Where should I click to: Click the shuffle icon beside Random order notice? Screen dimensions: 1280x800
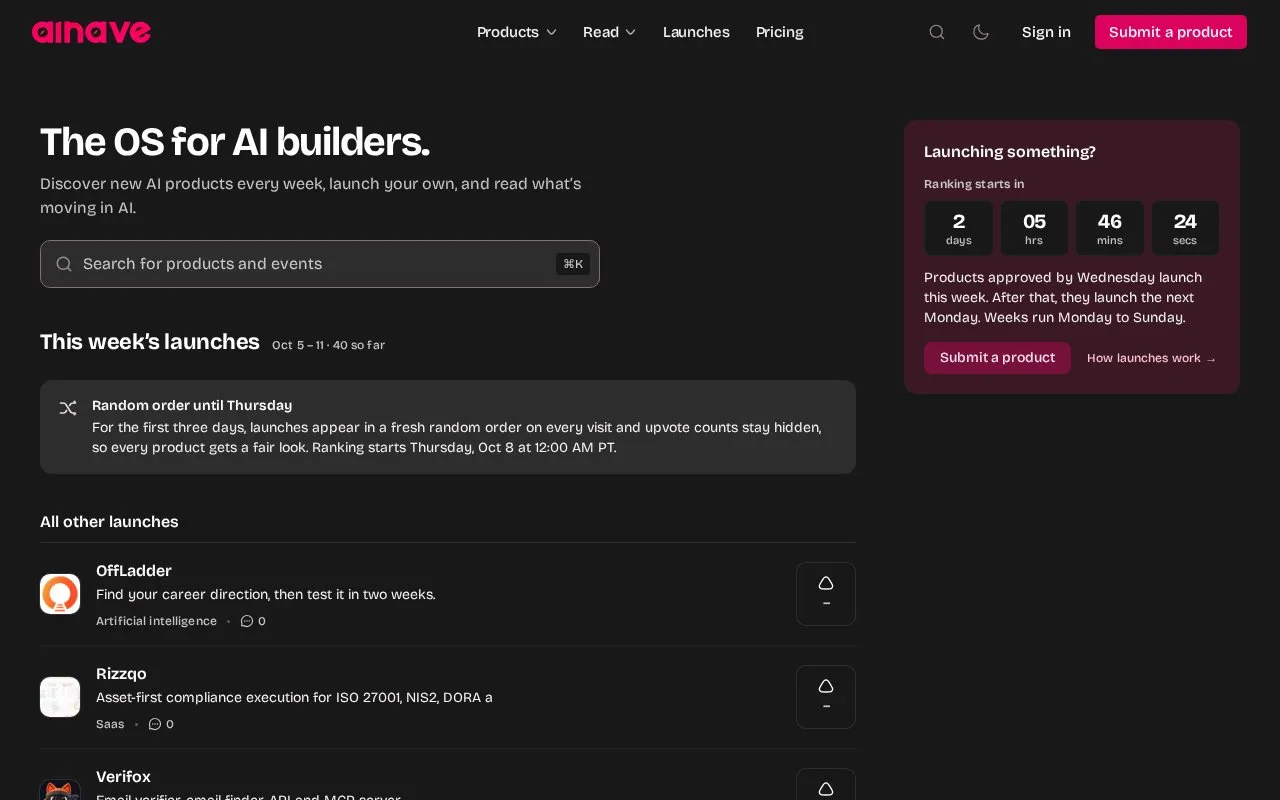click(x=68, y=408)
